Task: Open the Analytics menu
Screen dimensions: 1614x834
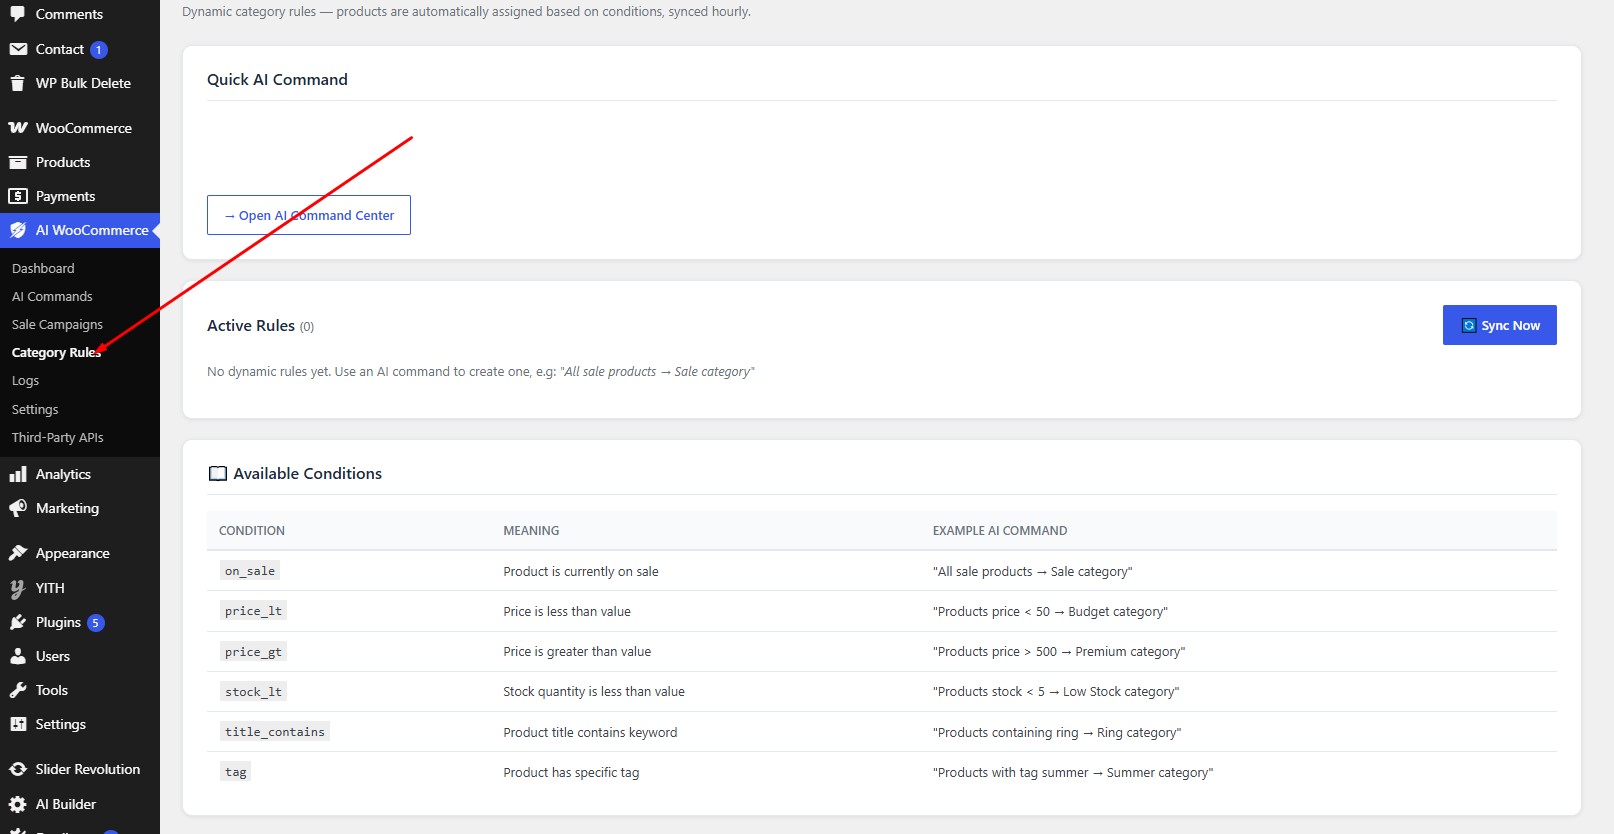Action: [80, 474]
